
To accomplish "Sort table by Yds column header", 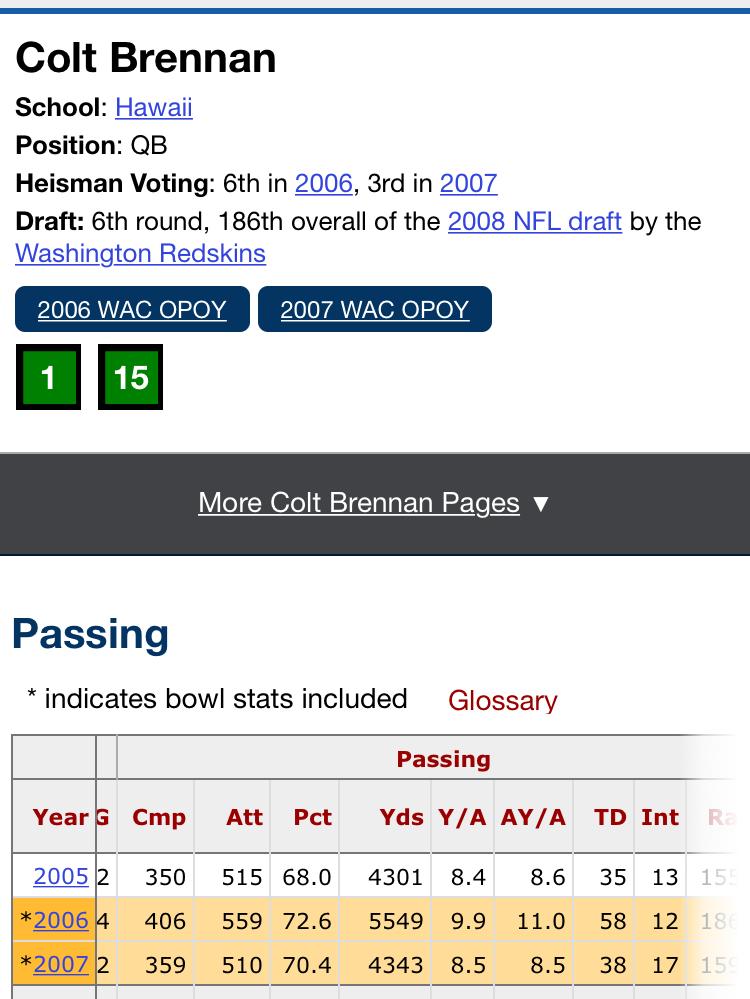I will (401, 817).
